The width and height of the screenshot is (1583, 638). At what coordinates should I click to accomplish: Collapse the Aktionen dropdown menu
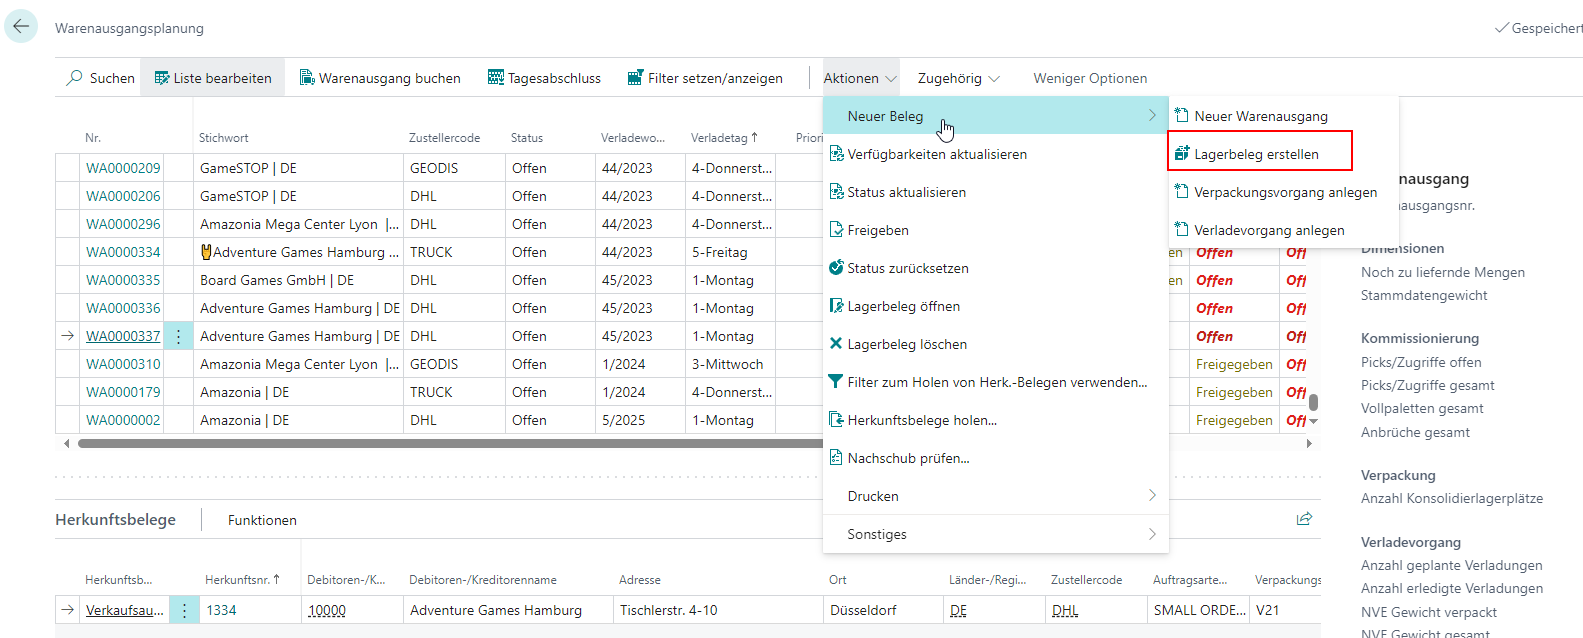[860, 78]
